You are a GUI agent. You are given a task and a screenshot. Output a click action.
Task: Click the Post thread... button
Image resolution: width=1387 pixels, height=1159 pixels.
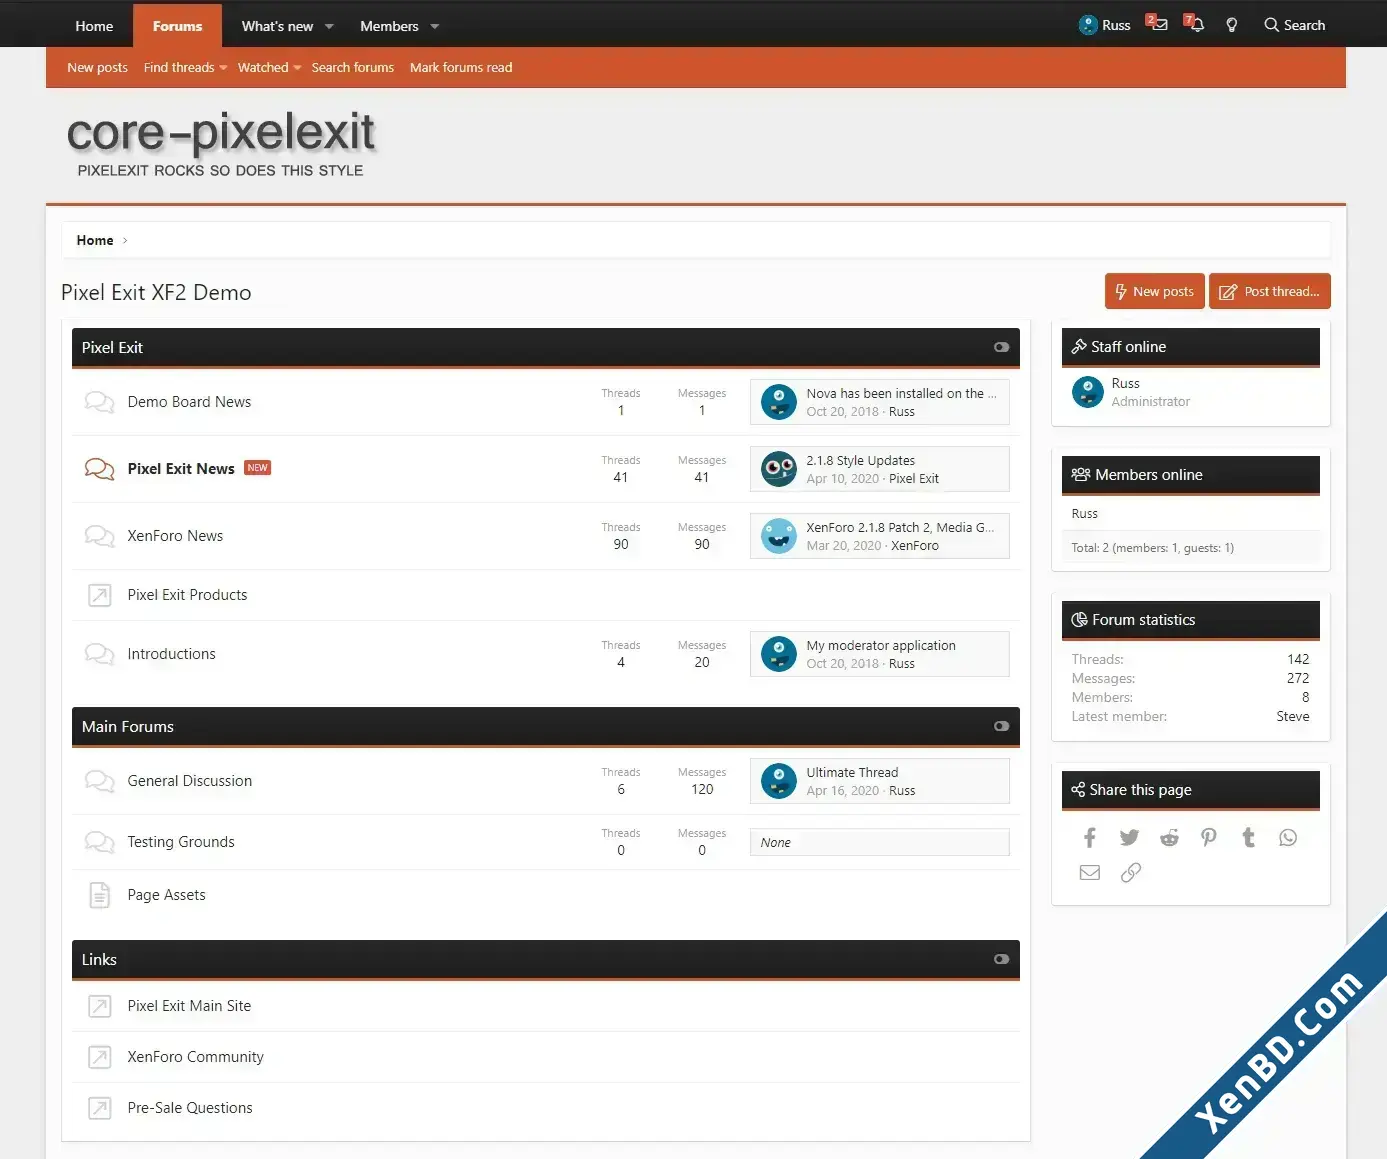coord(1269,291)
